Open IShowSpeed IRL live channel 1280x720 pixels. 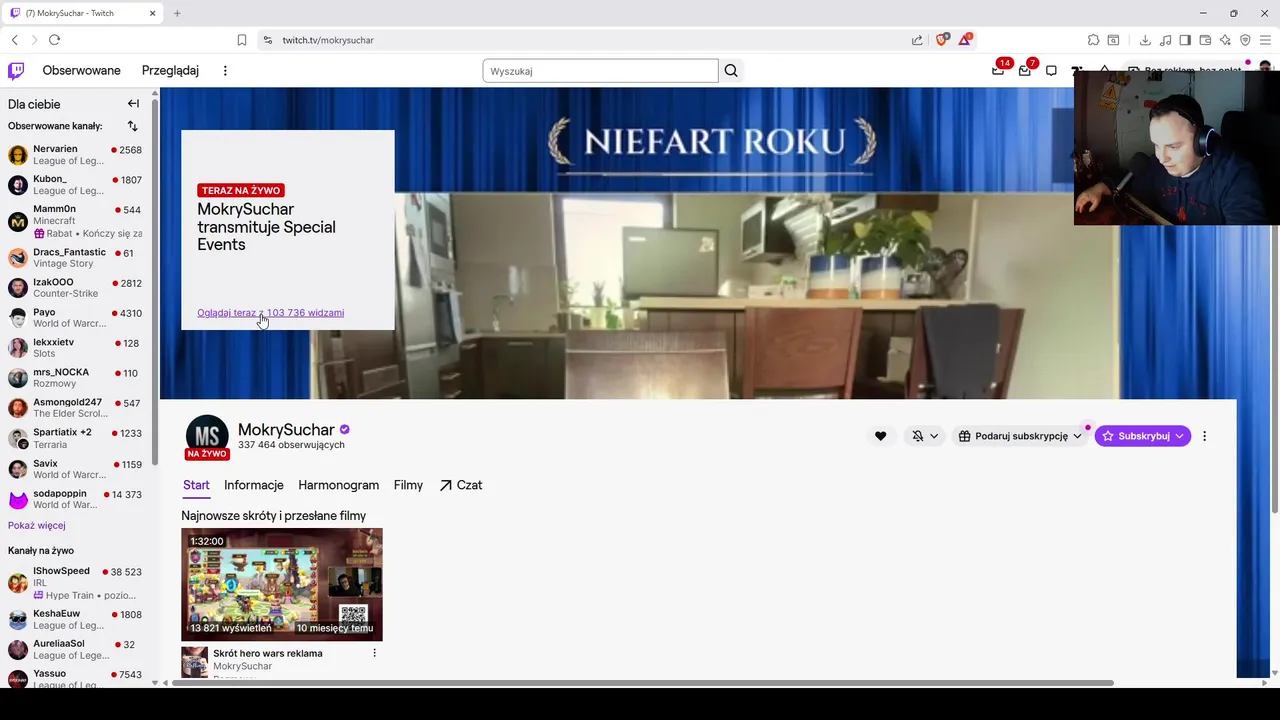click(x=76, y=583)
